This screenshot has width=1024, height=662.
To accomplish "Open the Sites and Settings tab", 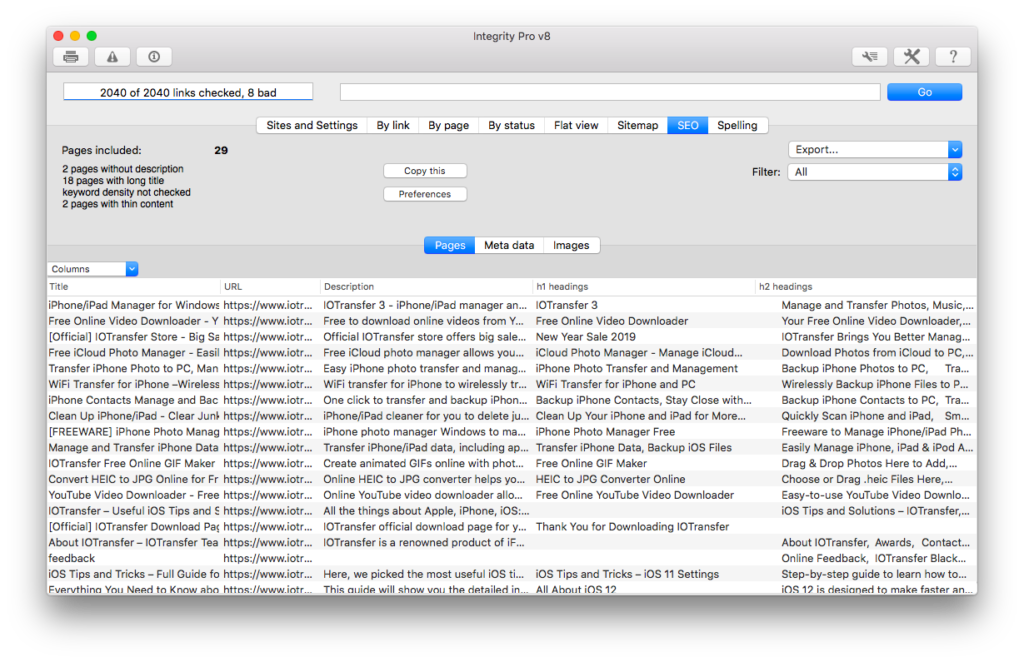I will (311, 126).
